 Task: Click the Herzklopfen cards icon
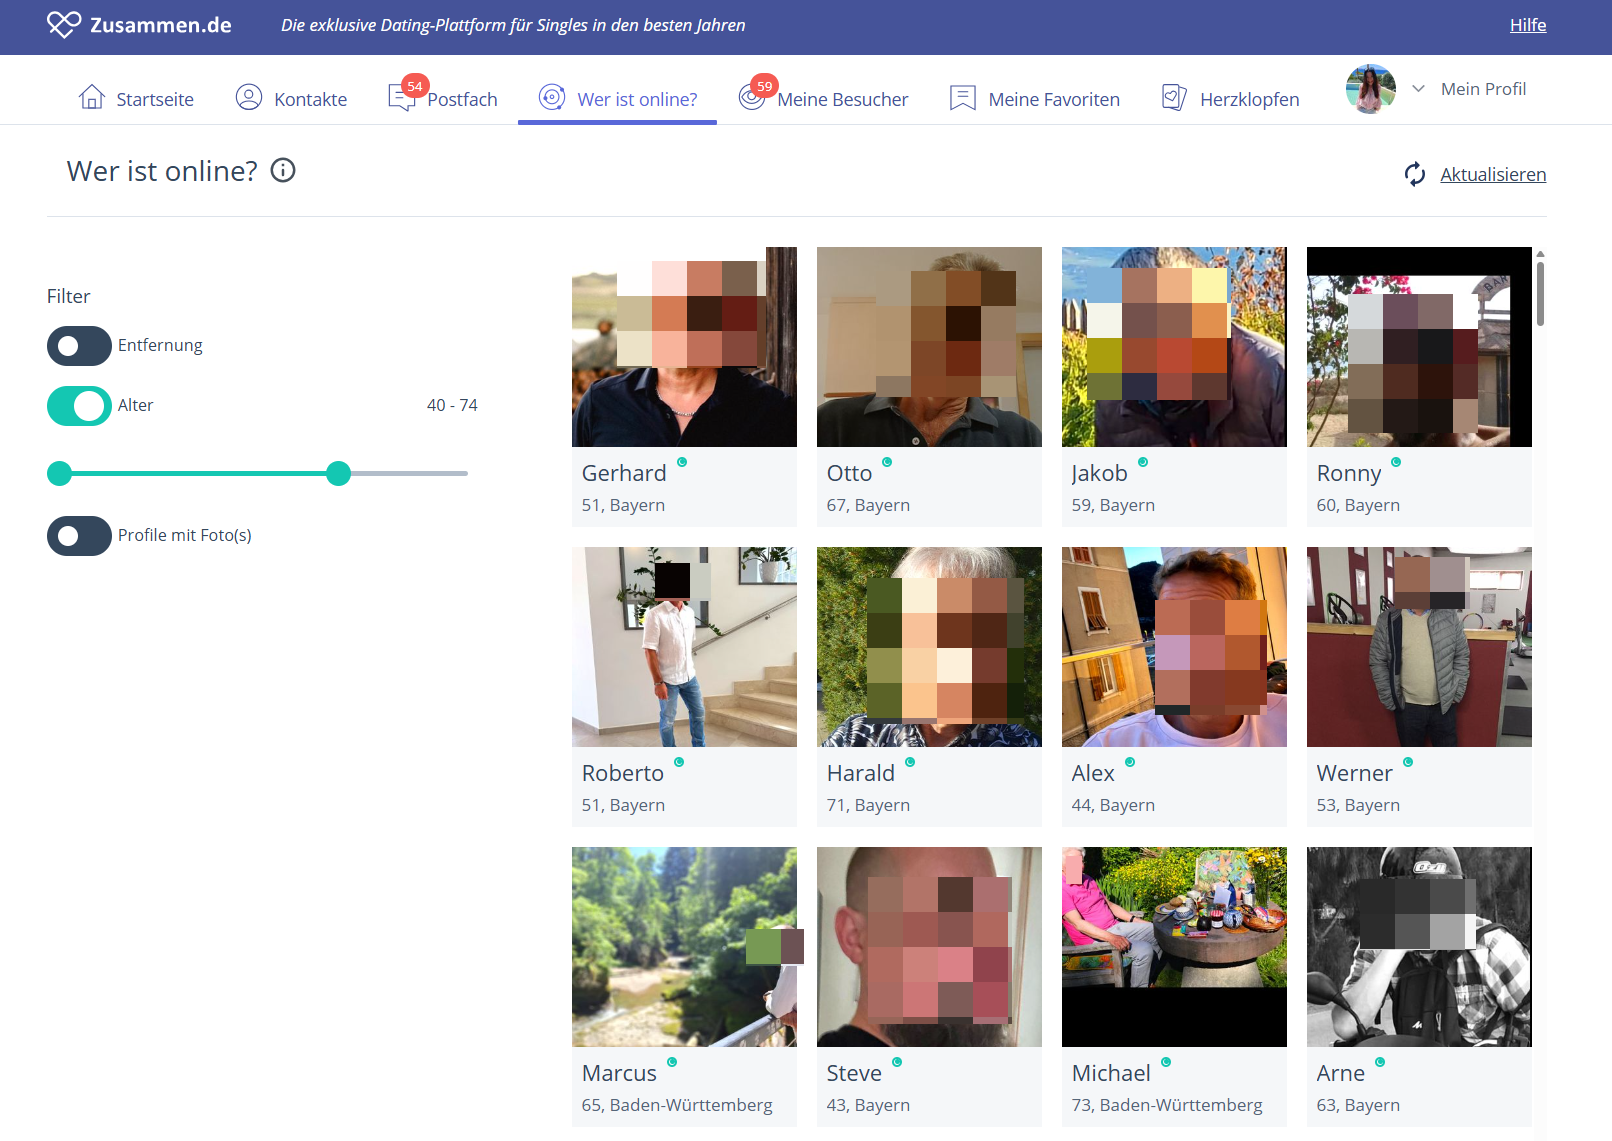click(1174, 98)
